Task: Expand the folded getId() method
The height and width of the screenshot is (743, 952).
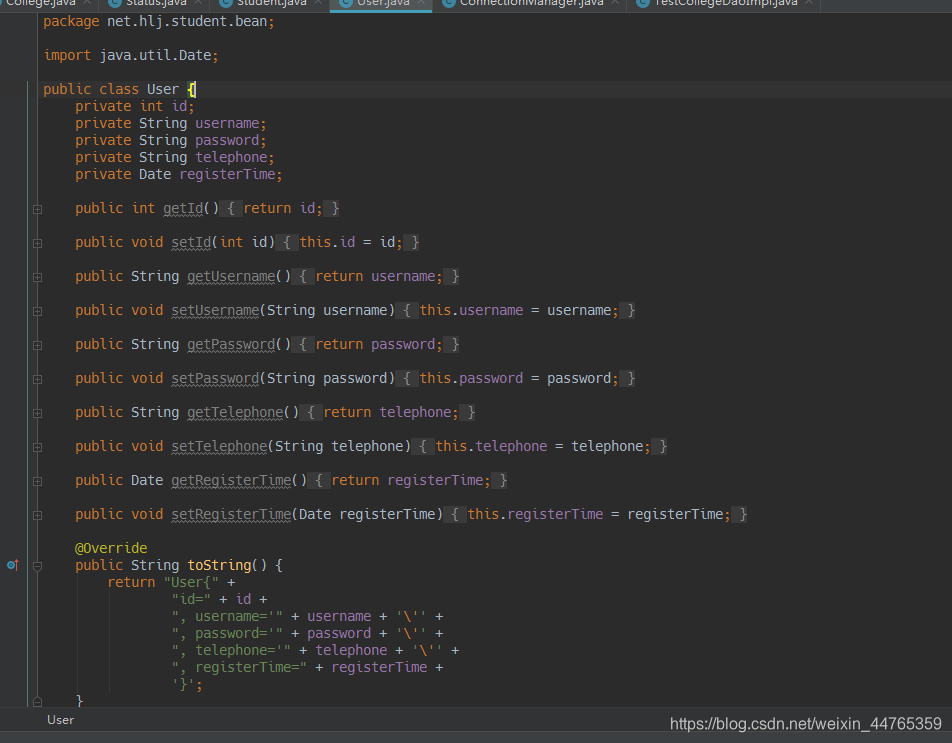Action: tap(37, 209)
